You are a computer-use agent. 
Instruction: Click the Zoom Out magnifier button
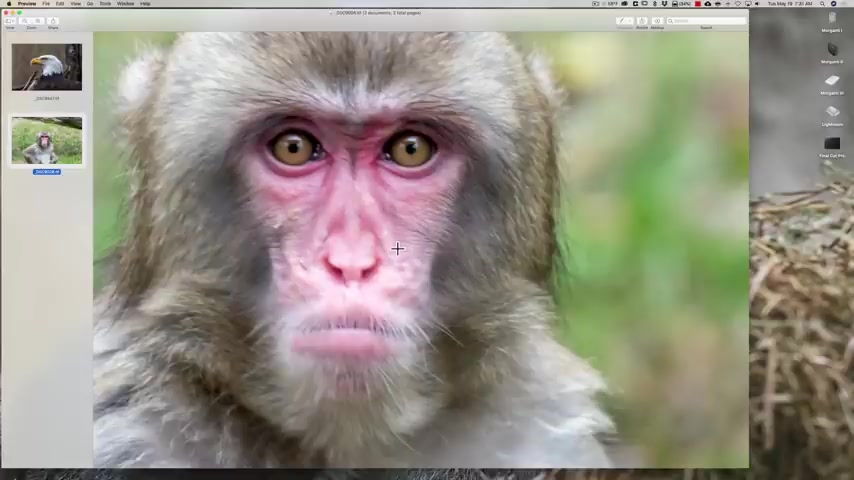25,21
